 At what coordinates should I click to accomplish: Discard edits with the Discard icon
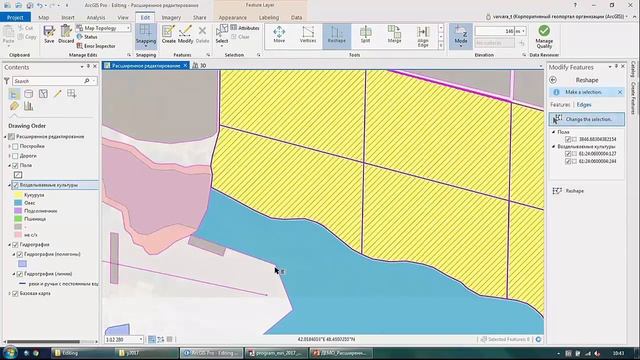coord(66,34)
